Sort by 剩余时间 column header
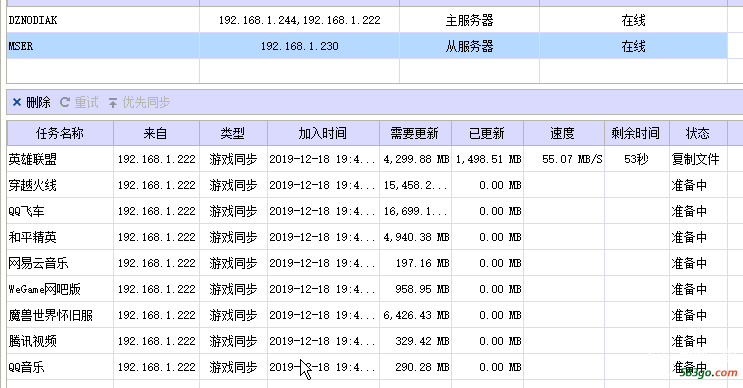 [x=636, y=133]
